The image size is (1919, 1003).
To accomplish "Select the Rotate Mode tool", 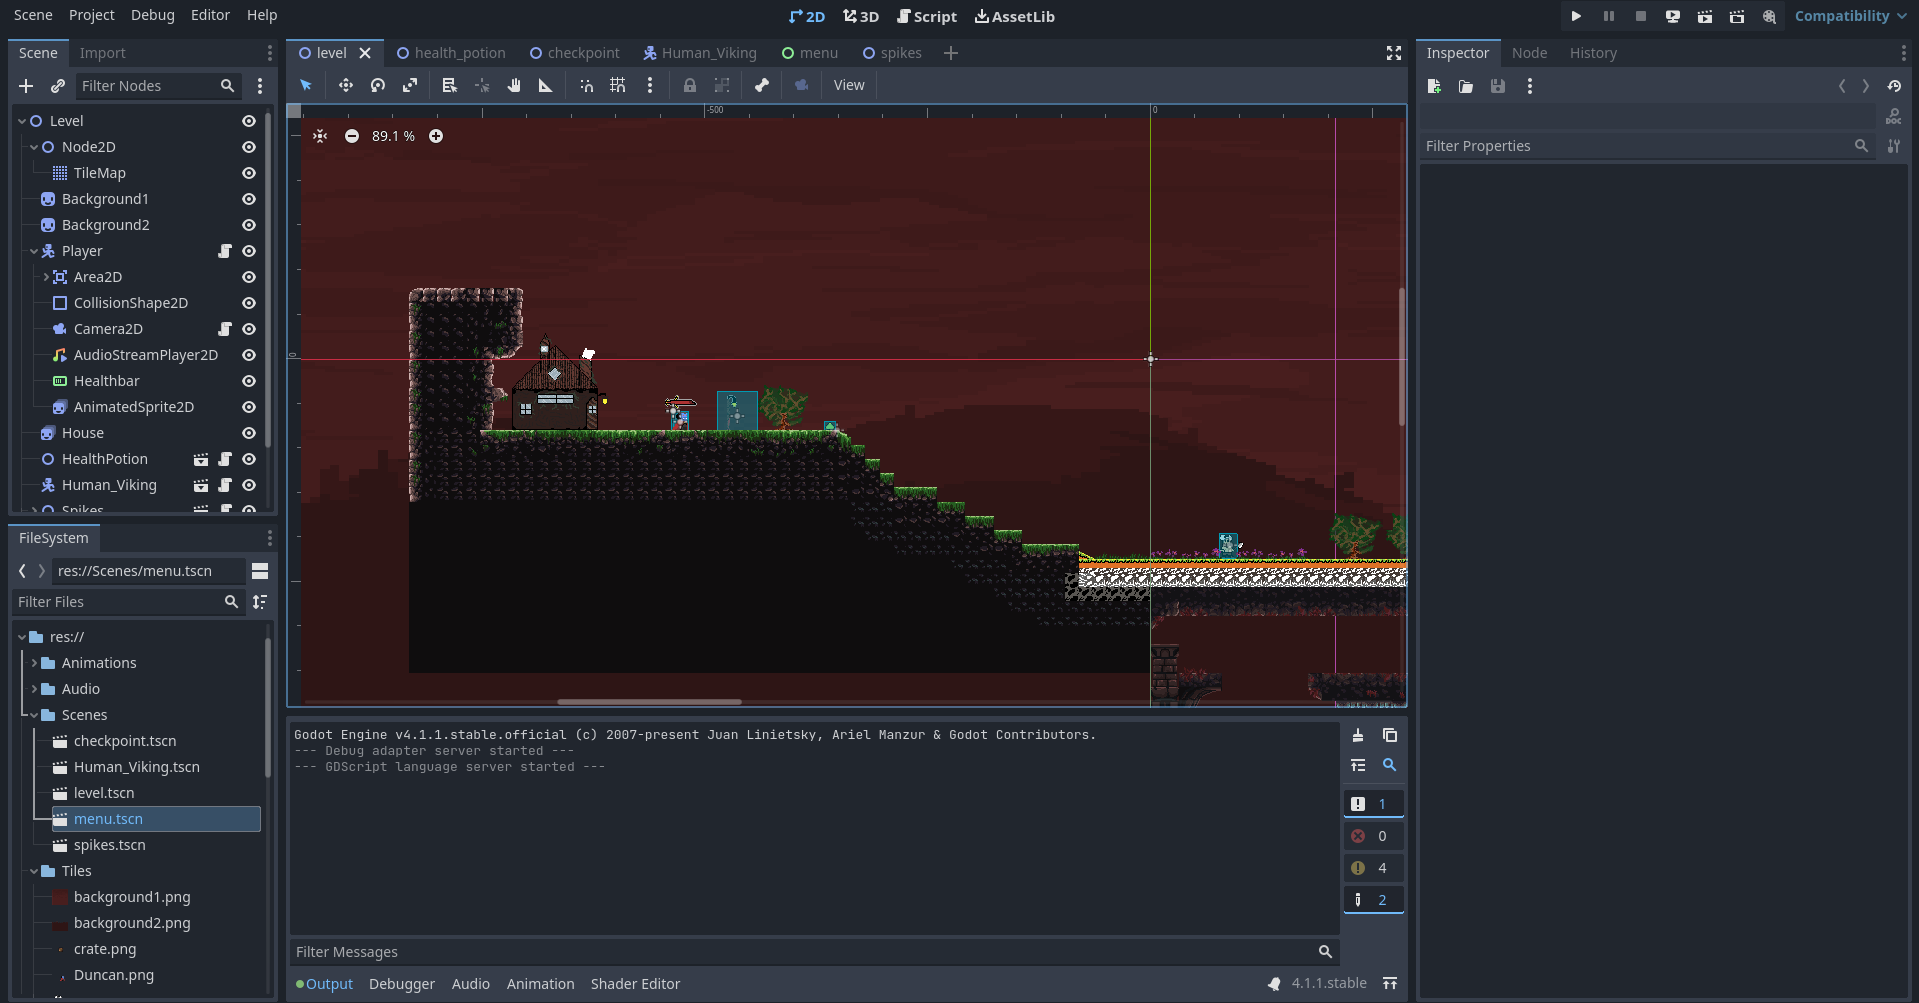I will [378, 86].
